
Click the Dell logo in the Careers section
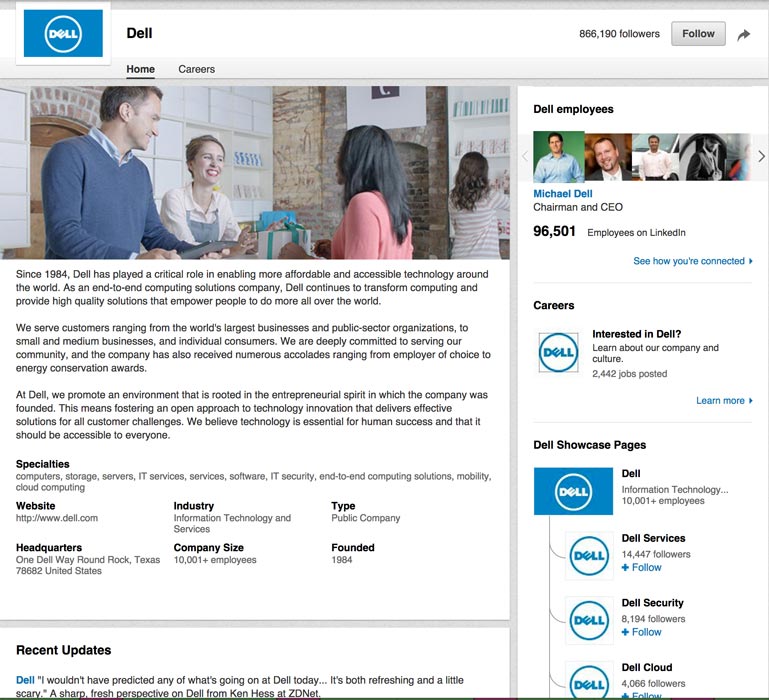pos(558,352)
